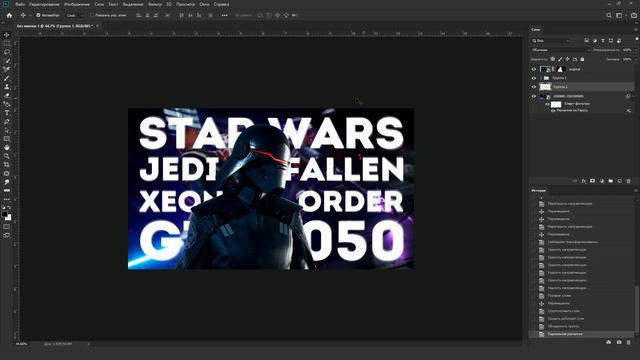Viewport: 640px width, 360px height.
Task: Open the layer filter kind dropdown
Action: (551, 40)
